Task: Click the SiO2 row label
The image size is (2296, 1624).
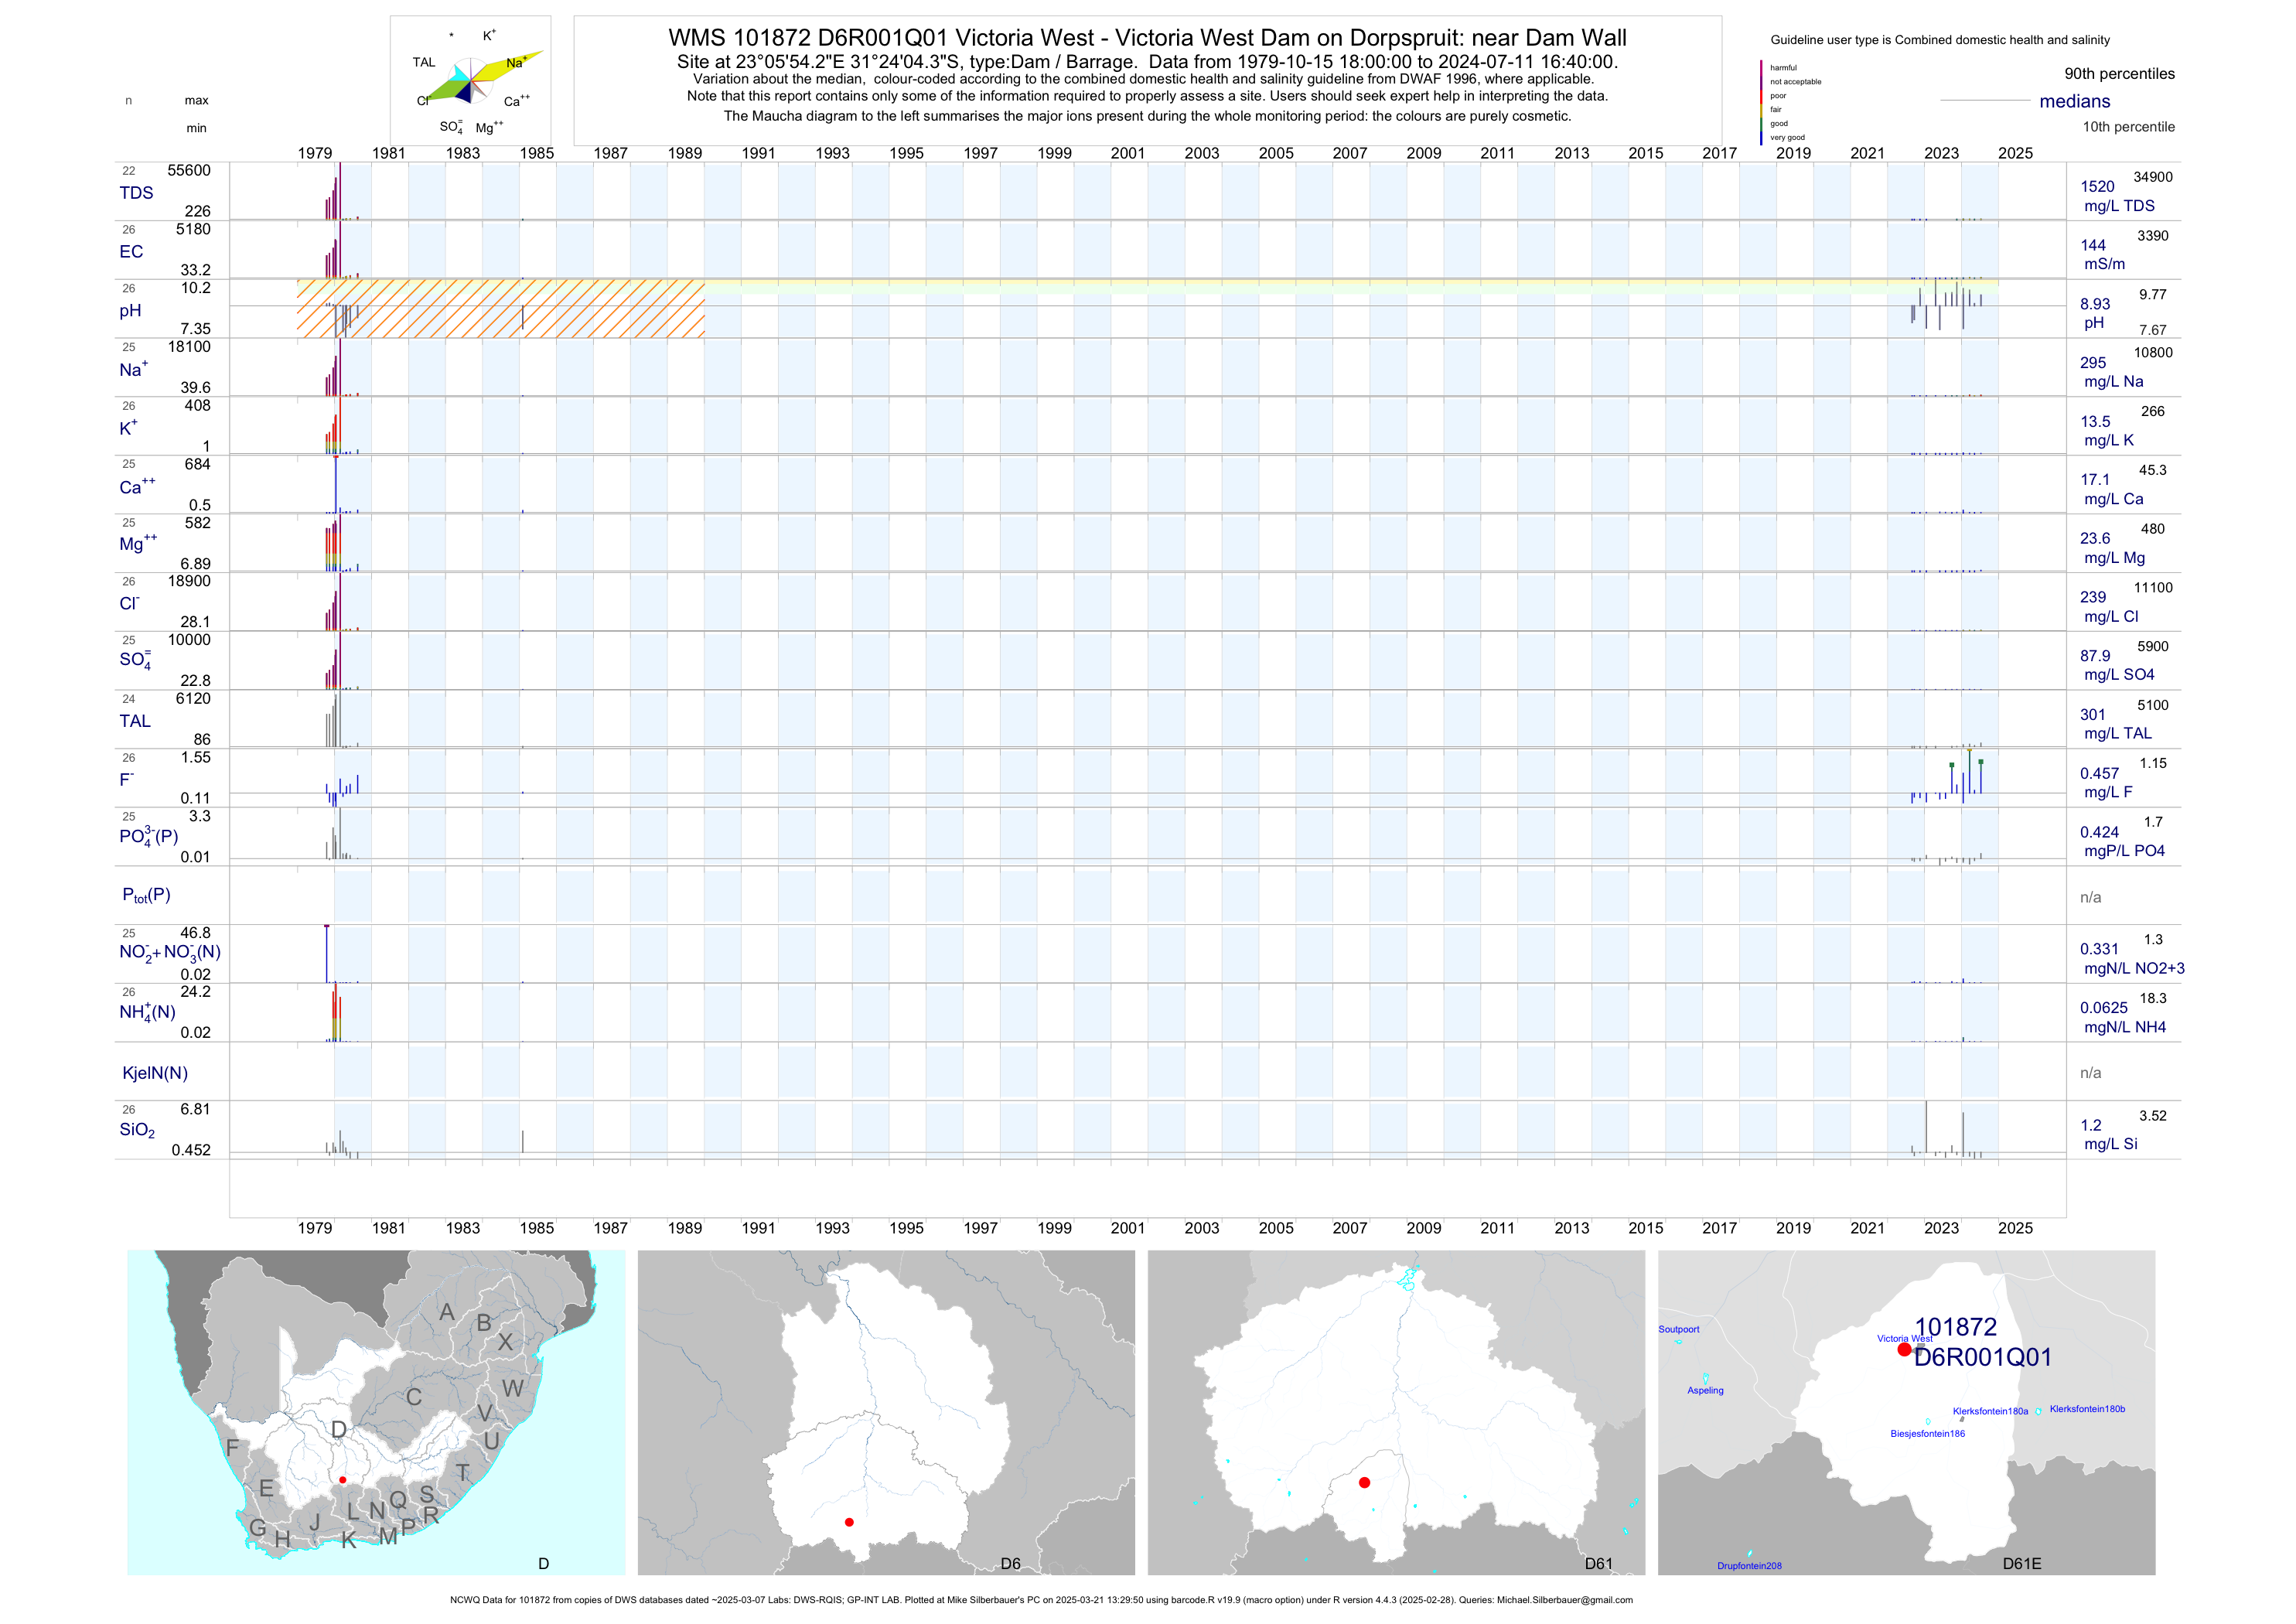Action: pos(137,1130)
